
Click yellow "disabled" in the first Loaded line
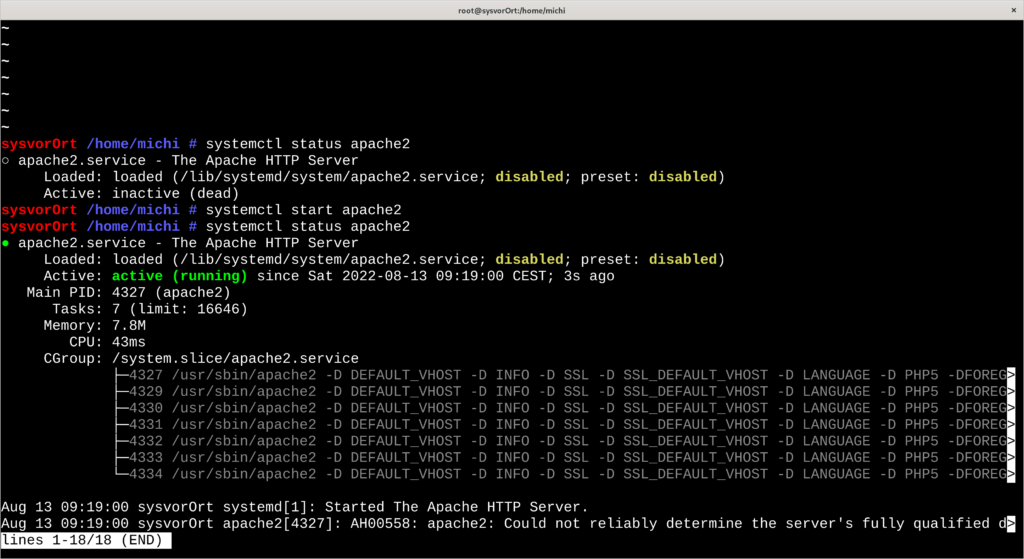pos(529,177)
